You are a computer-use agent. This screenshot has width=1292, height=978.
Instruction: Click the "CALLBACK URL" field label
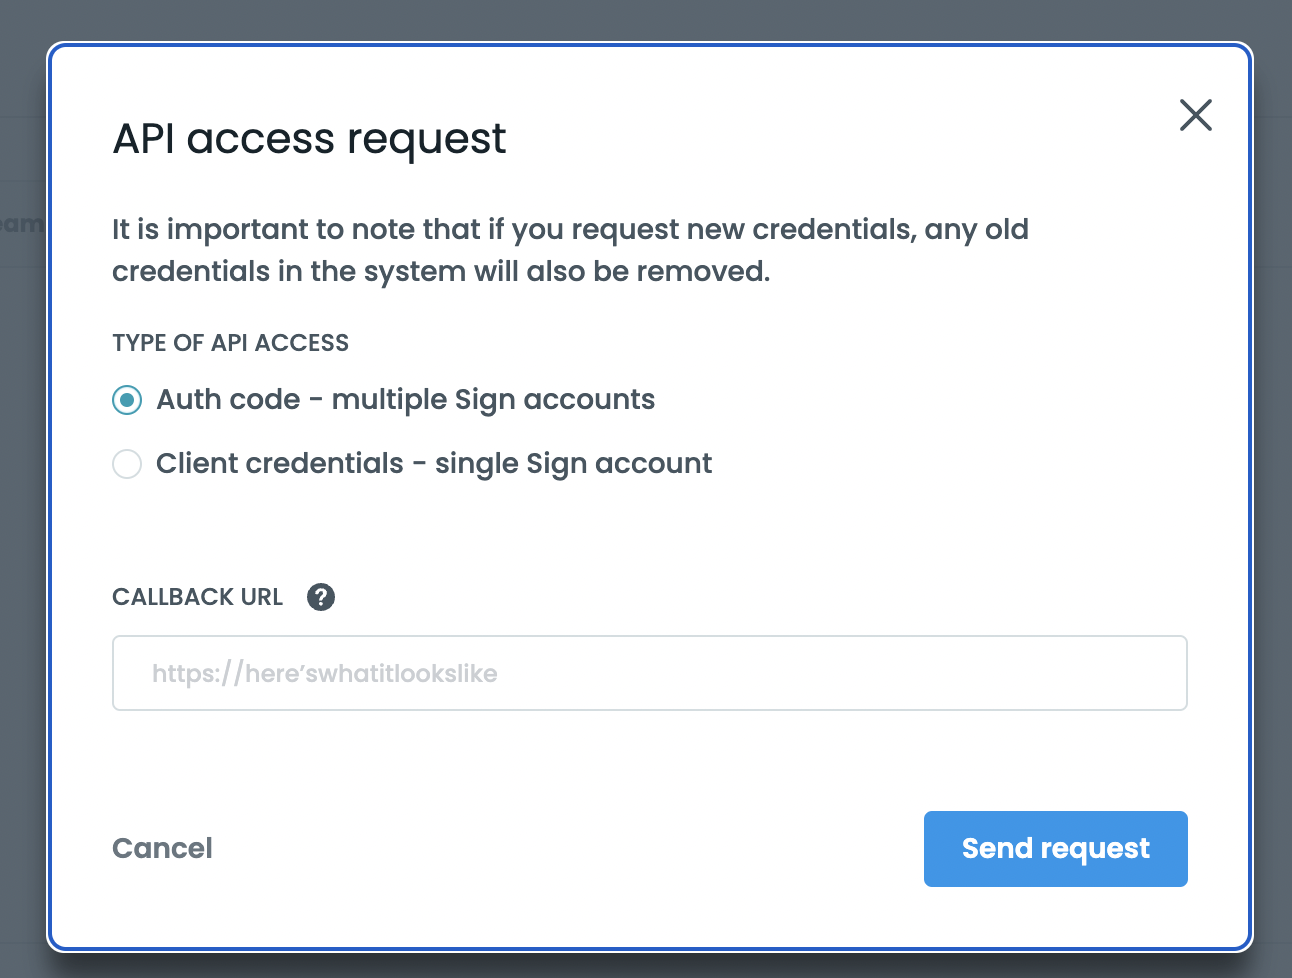click(x=197, y=597)
